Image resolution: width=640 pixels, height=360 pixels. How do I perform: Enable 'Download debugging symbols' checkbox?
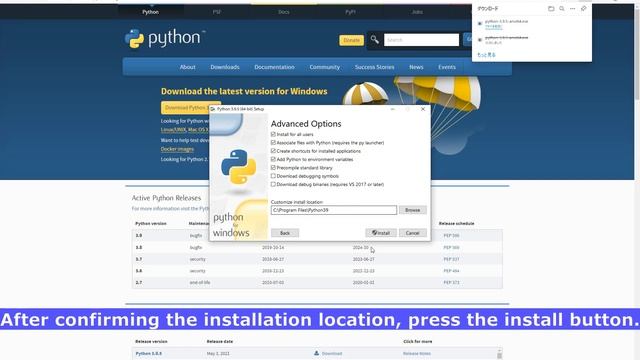pos(273,176)
